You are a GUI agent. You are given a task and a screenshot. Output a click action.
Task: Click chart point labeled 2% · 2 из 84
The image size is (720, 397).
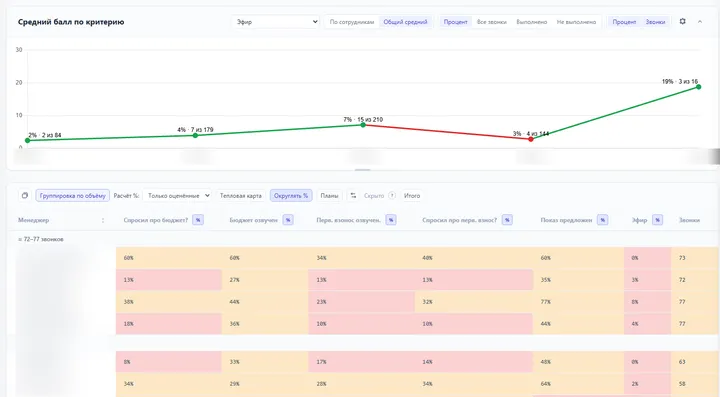point(28,140)
